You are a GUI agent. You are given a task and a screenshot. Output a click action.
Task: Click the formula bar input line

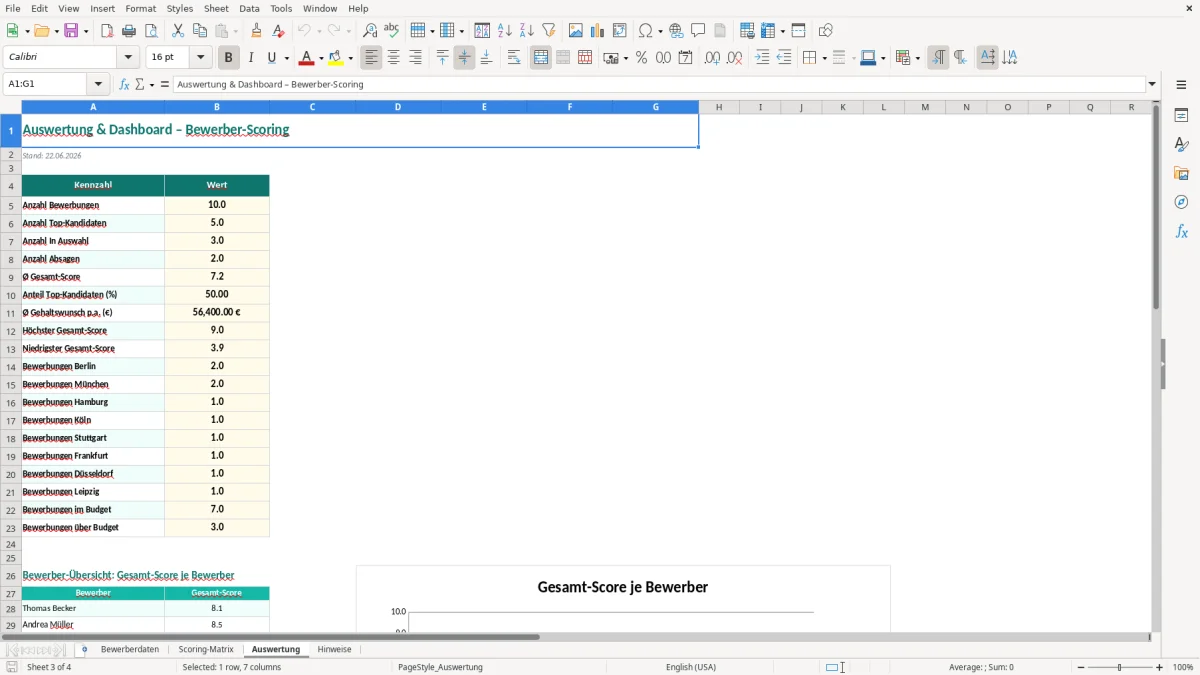click(x=660, y=85)
